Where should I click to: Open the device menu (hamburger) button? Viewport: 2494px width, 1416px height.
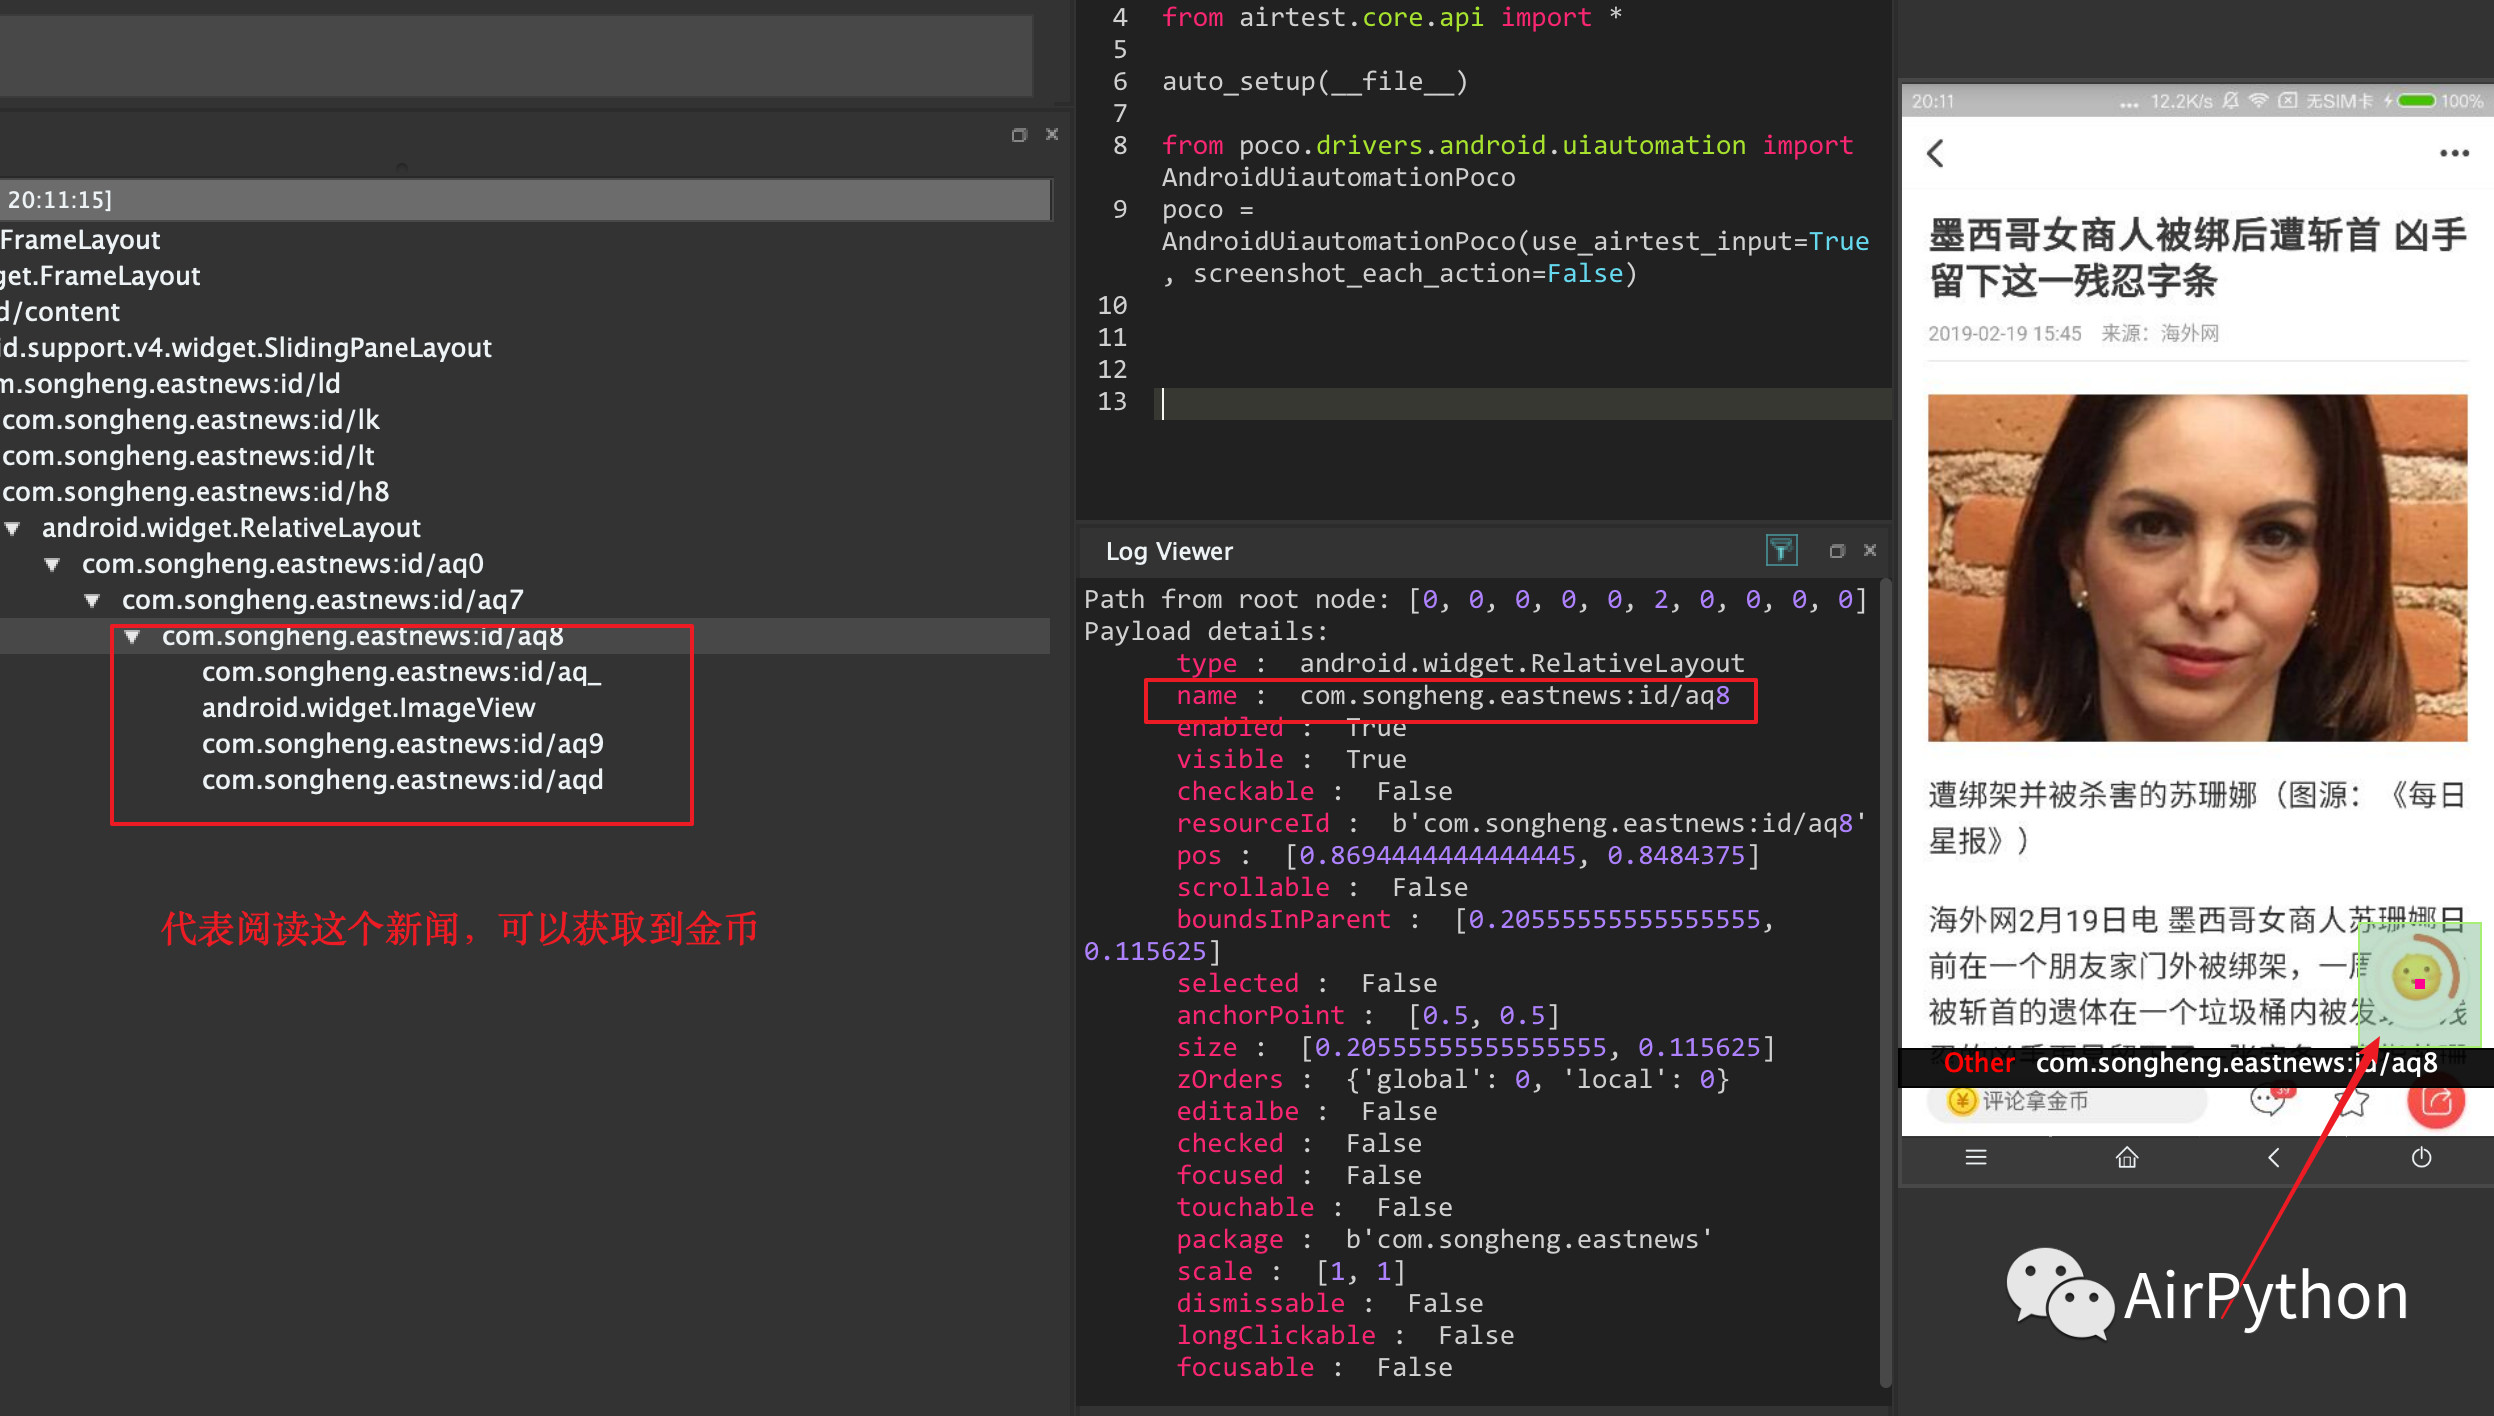(1976, 1157)
